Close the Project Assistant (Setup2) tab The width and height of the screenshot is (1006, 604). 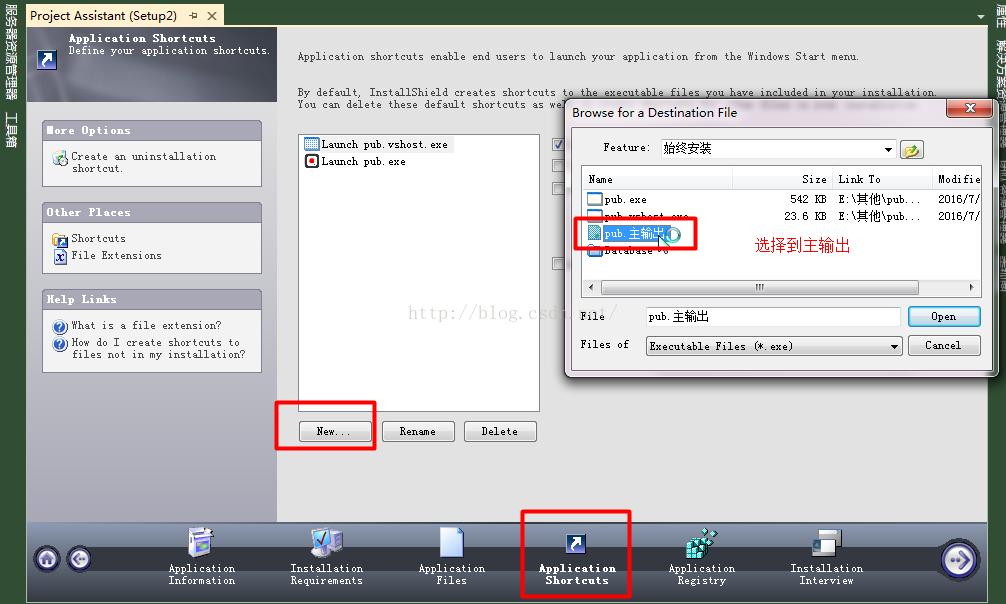click(212, 15)
